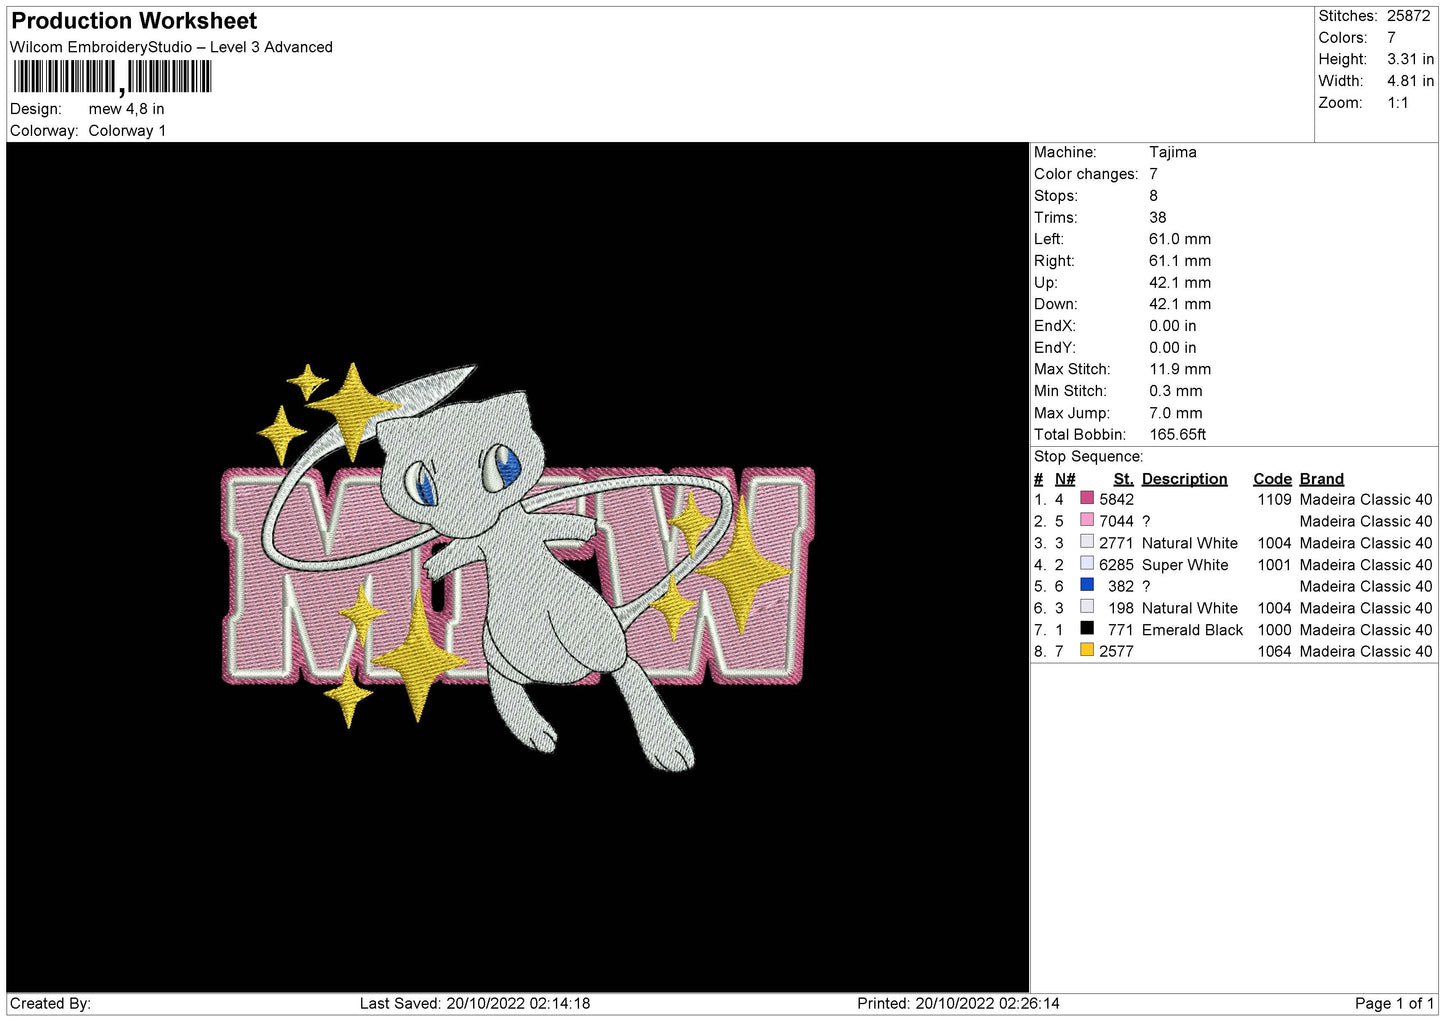Click the stops value 8
This screenshot has height=1021, width=1445.
(1153, 196)
